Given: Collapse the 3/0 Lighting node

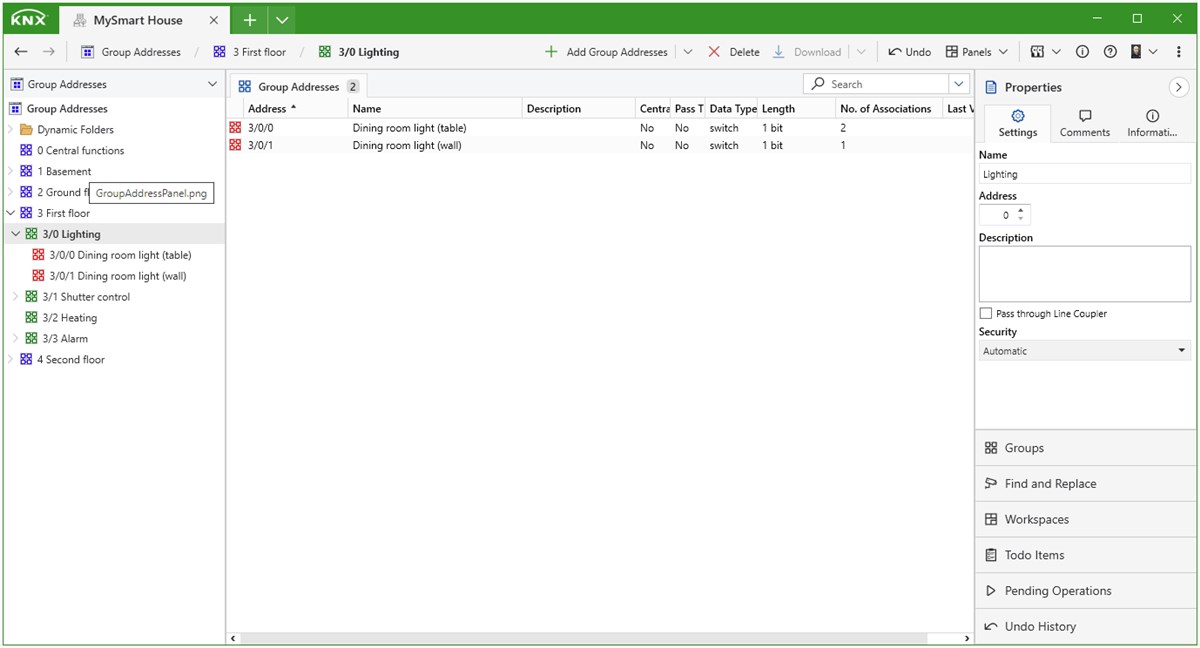Looking at the screenshot, I should click(16, 234).
